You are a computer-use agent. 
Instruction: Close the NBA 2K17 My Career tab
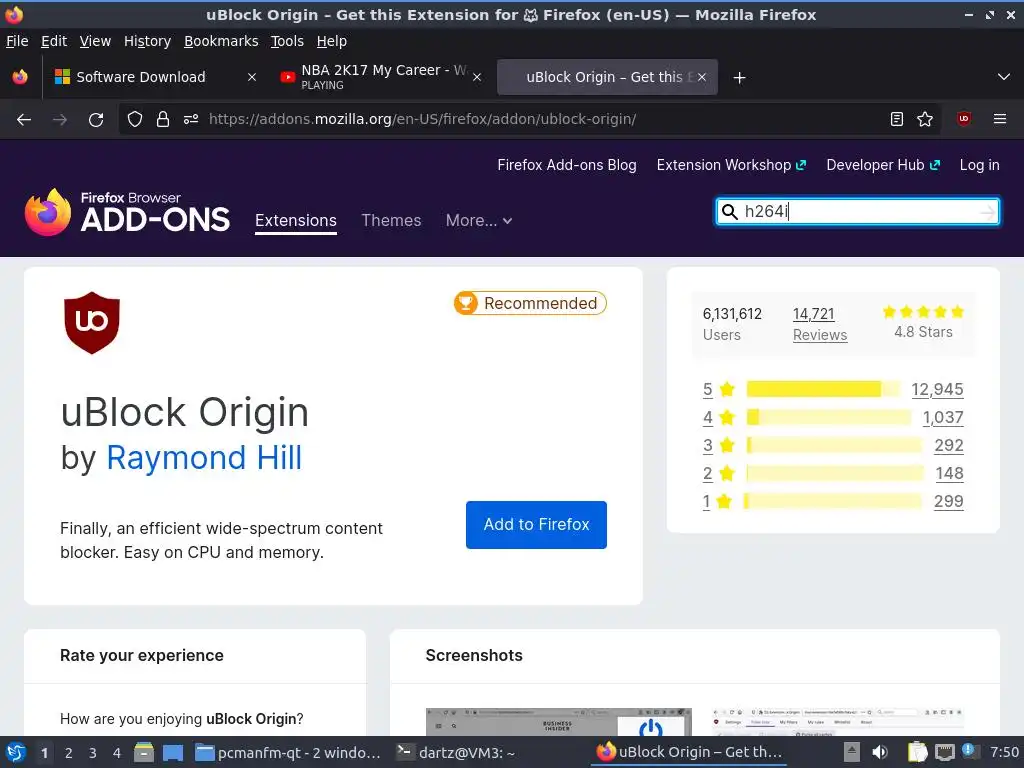[477, 77]
